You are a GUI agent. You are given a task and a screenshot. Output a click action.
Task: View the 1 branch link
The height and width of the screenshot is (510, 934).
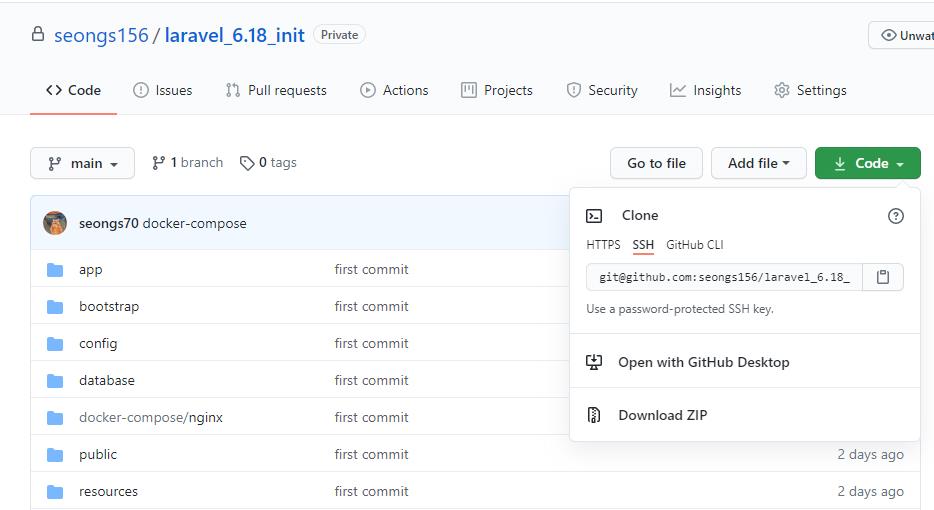tap(188, 163)
